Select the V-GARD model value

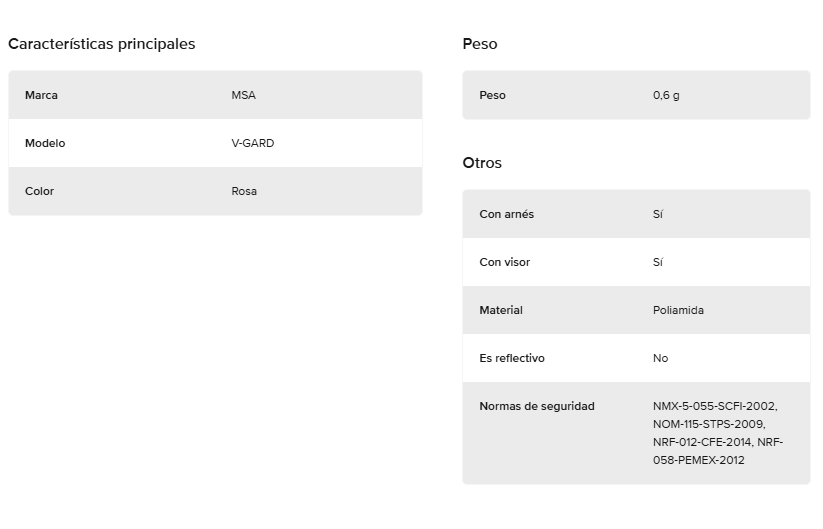[252, 143]
